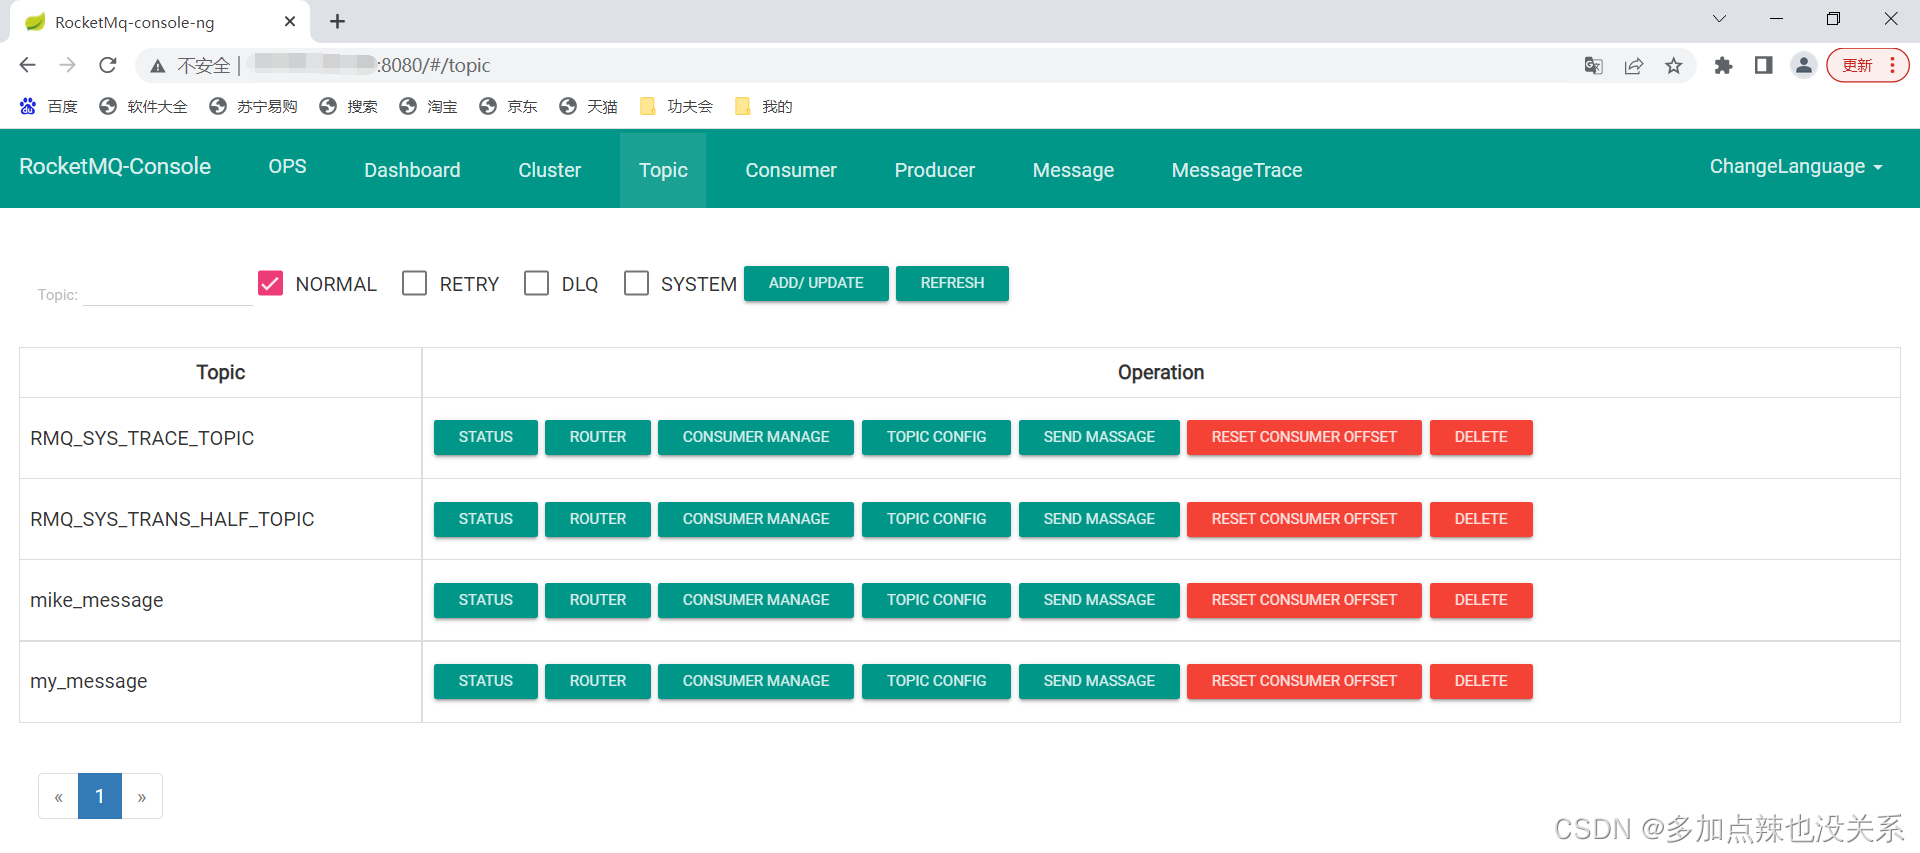This screenshot has height=853, width=1920.
Task: Select the Topic nav tab
Action: point(663,170)
